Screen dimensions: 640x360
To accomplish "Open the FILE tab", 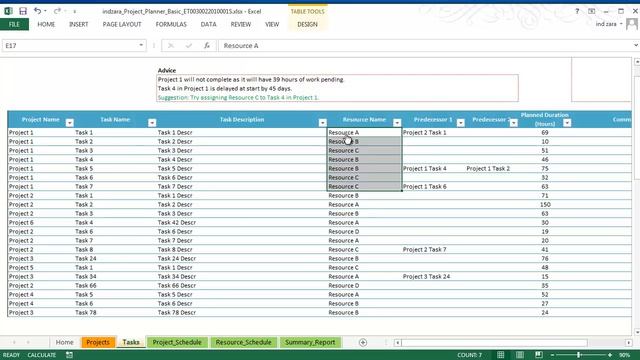I will coord(14,24).
